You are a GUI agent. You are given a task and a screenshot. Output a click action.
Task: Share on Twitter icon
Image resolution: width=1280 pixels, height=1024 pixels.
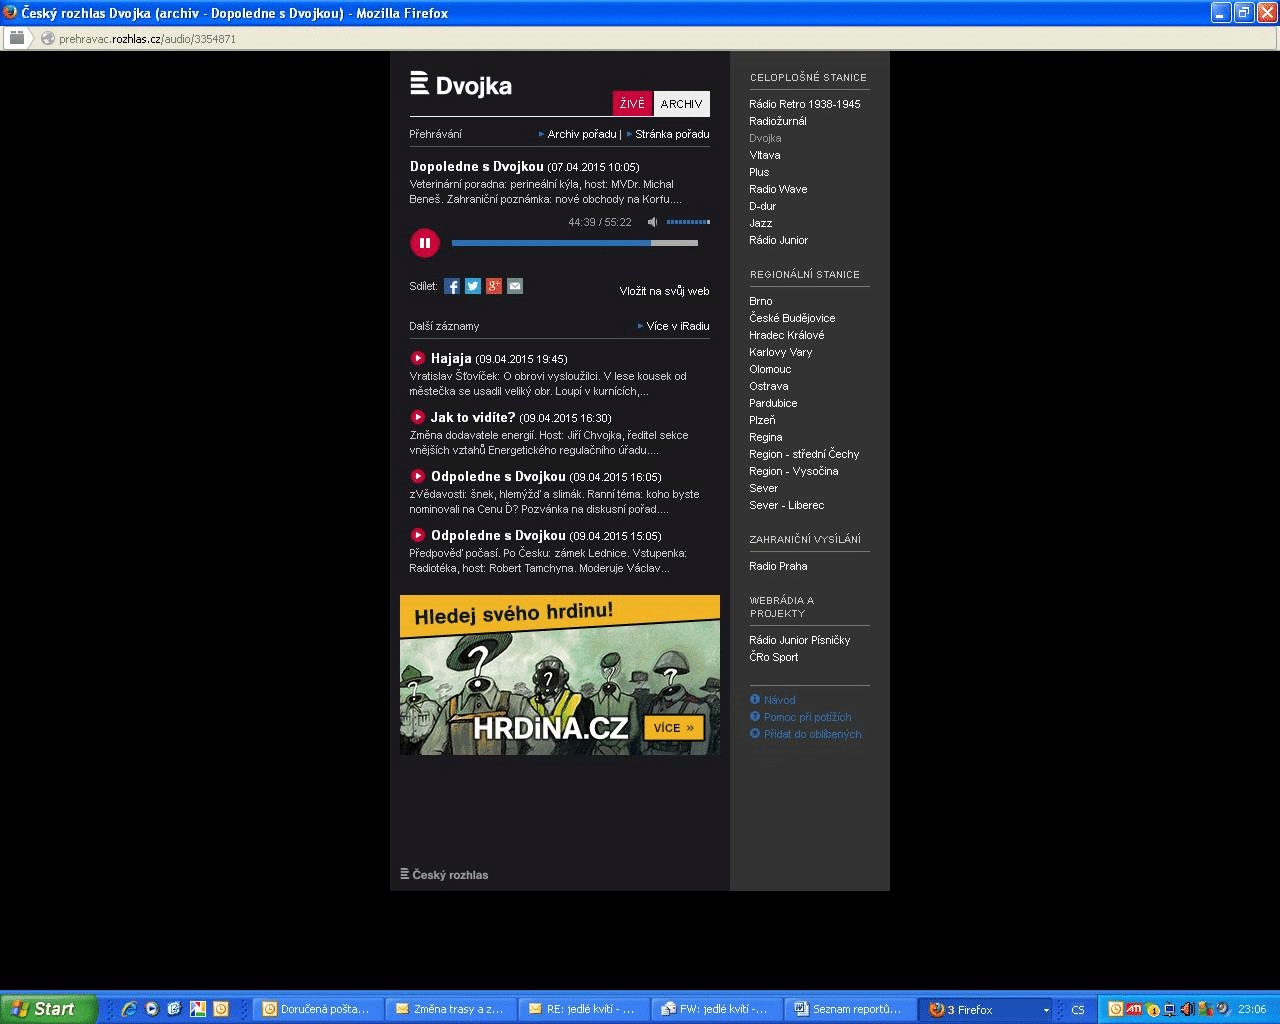tap(473, 286)
